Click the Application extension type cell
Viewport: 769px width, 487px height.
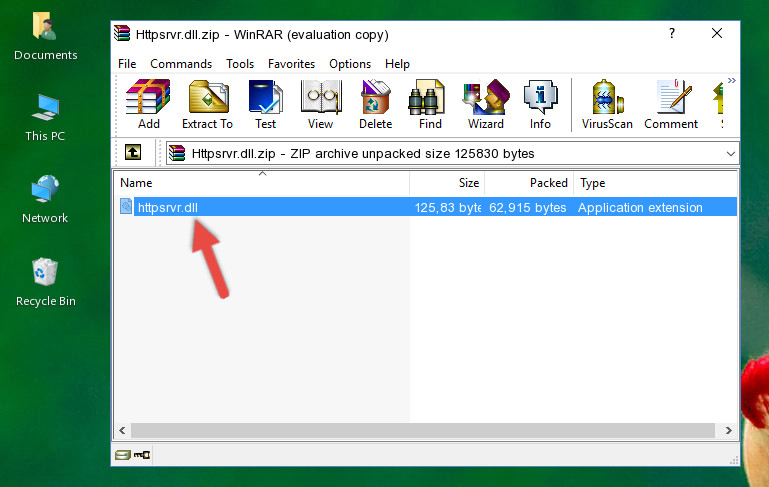640,207
